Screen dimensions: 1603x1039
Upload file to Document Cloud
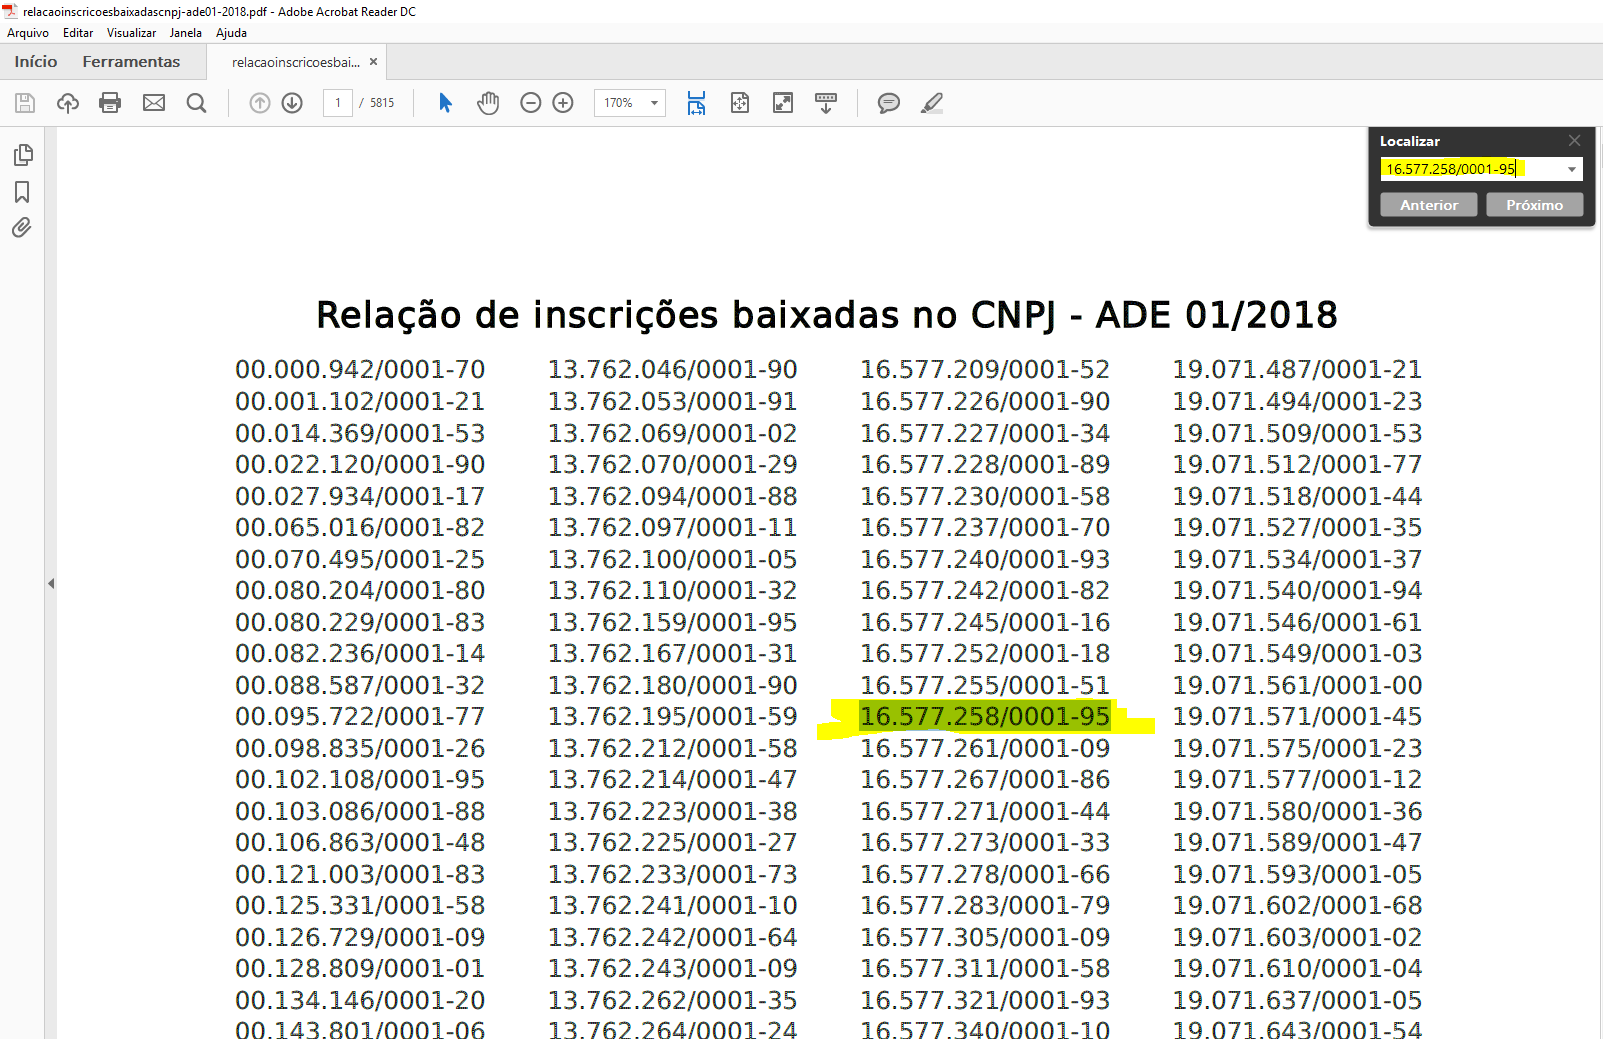(67, 103)
